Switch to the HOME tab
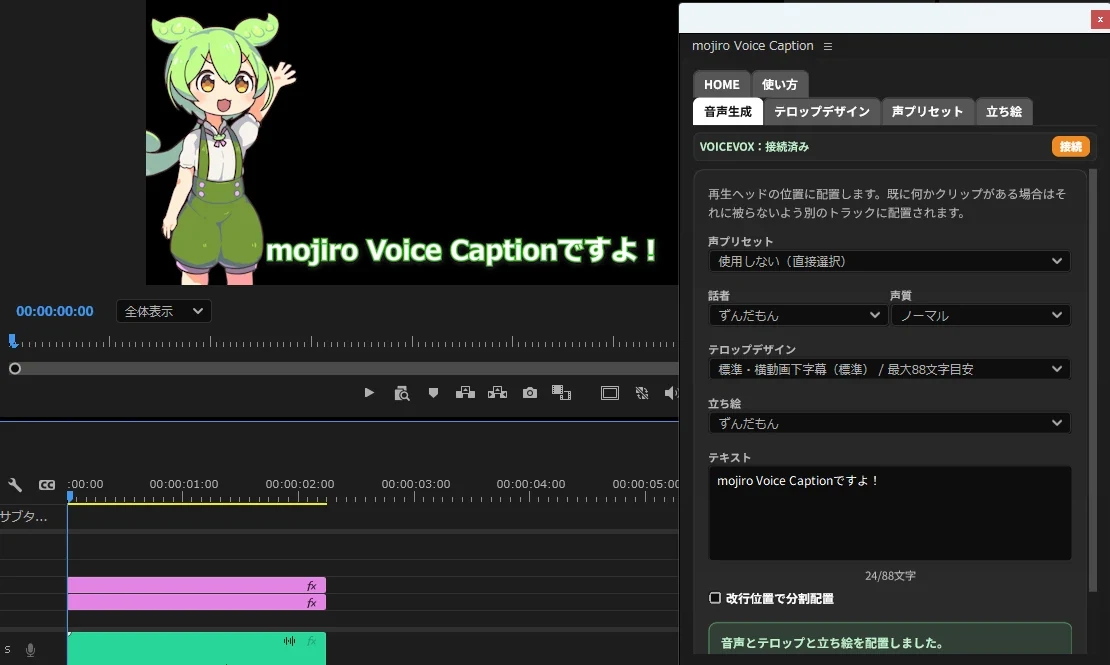The image size is (1110, 665). [721, 84]
